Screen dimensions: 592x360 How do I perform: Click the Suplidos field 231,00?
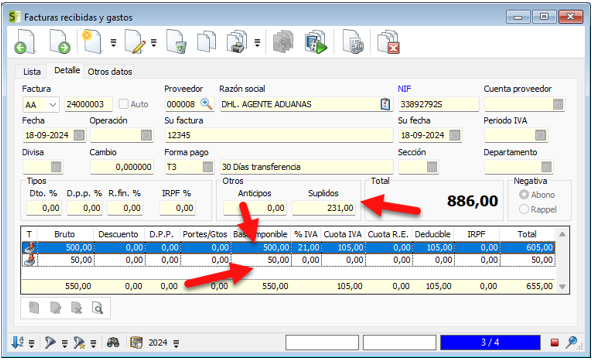(x=324, y=208)
